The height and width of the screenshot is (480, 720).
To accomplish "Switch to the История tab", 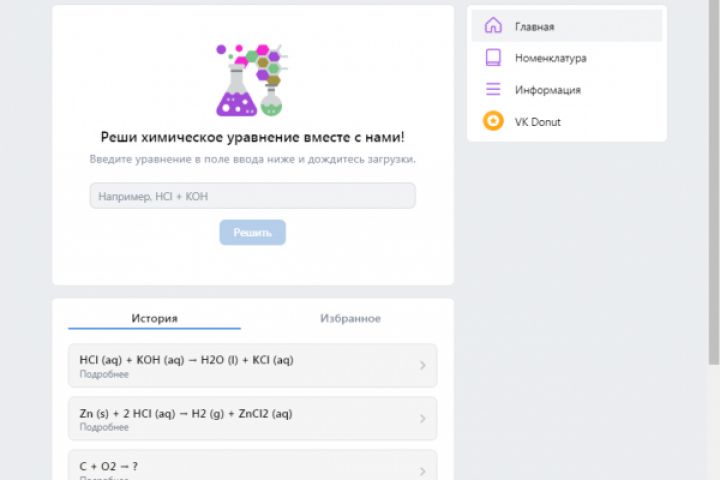I will coord(154,318).
